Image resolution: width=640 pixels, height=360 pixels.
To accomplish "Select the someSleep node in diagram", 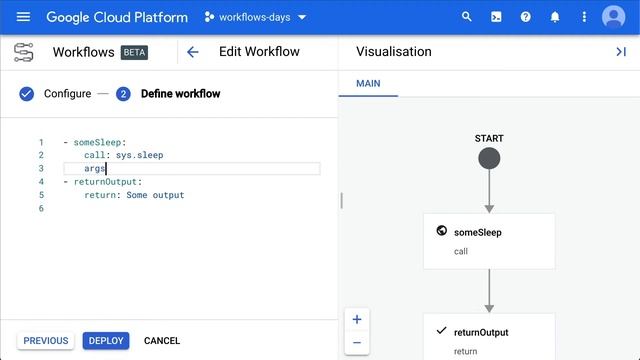I will click(x=489, y=241).
